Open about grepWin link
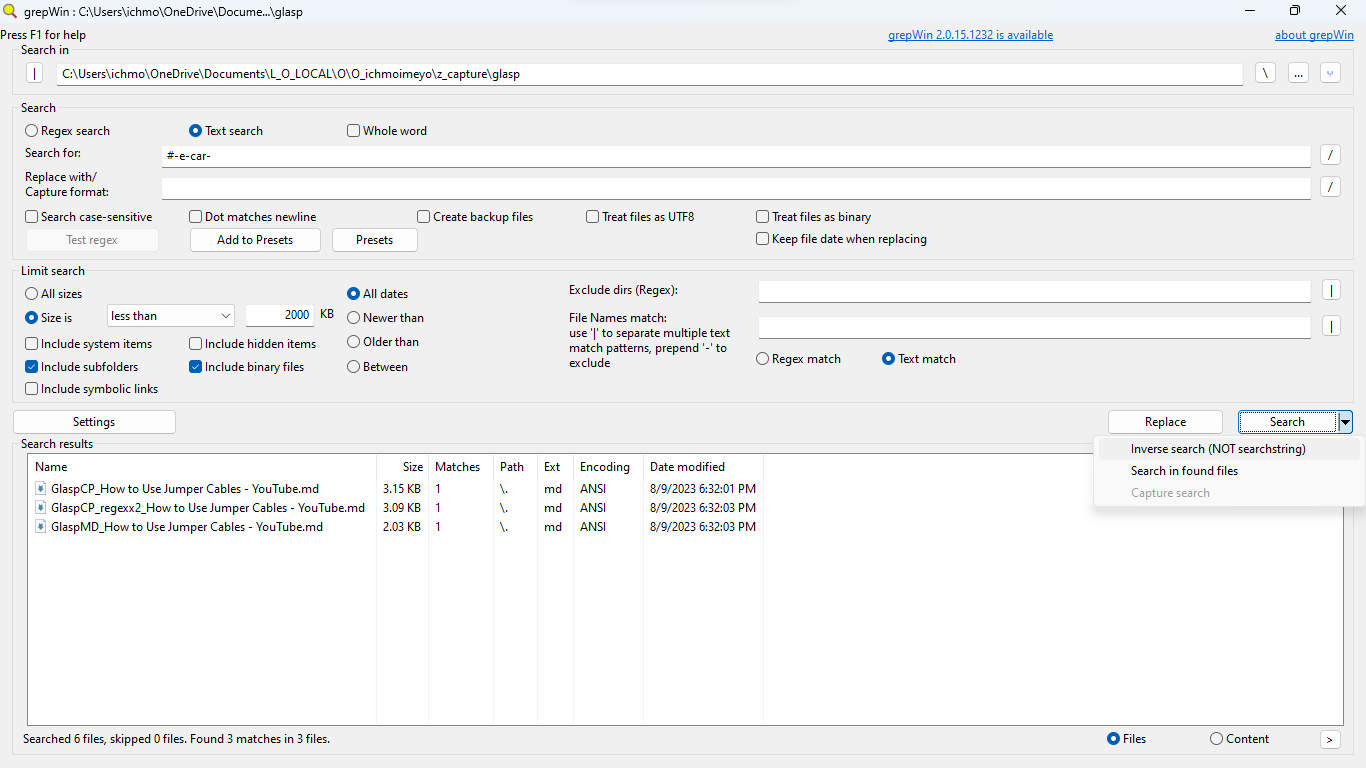This screenshot has width=1366, height=768. tap(1314, 35)
